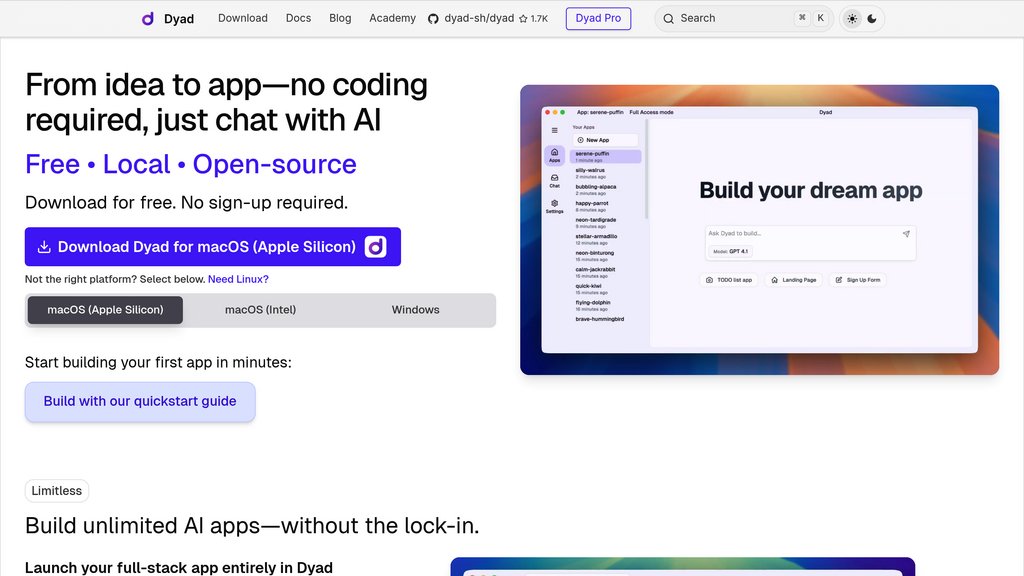Click the Need Linux? link
Image resolution: width=1024 pixels, height=576 pixels.
coord(238,279)
